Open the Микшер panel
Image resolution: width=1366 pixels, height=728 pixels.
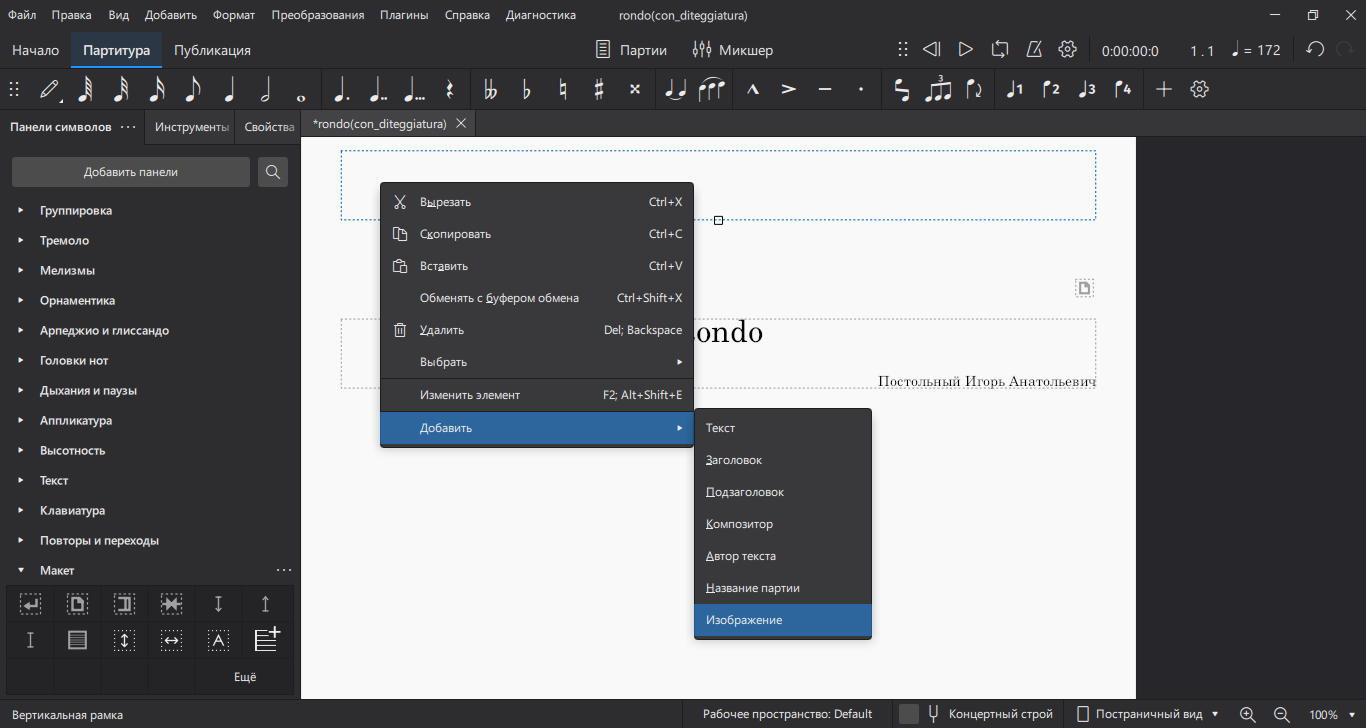pyautogui.click(x=733, y=49)
